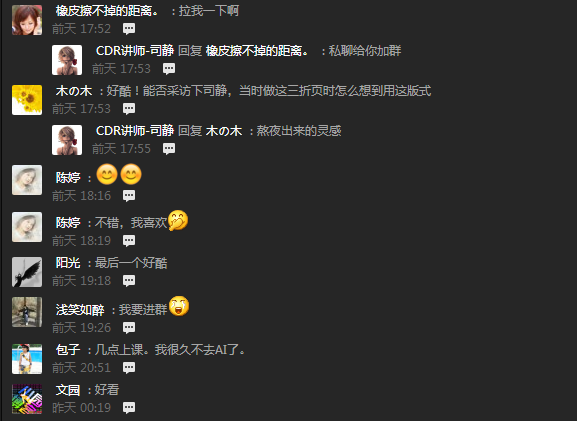Open 木の木's sunflower avatar
Screen dimensions: 577x421
click(x=27, y=100)
